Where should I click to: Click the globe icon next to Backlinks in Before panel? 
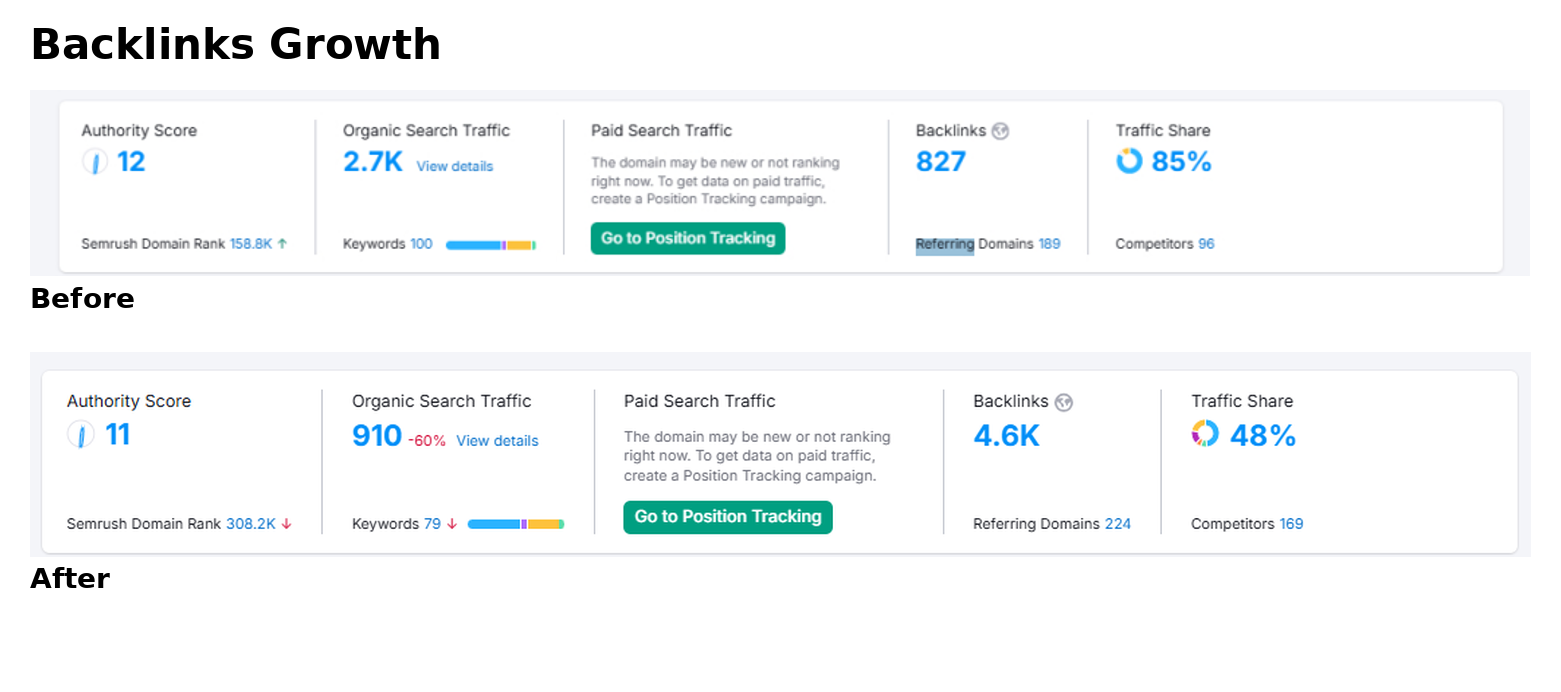(x=1000, y=131)
